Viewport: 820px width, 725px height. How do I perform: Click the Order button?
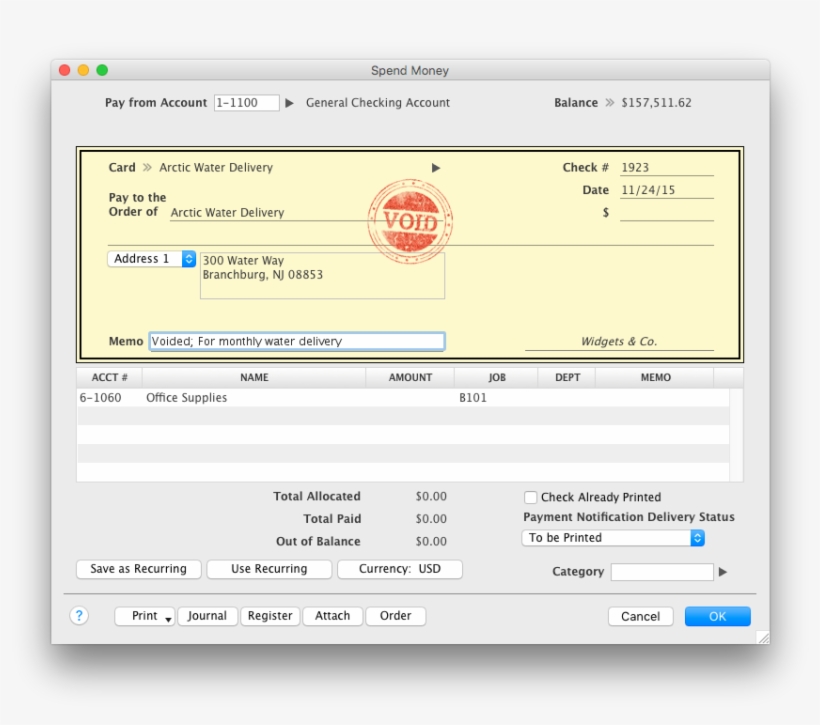pyautogui.click(x=395, y=616)
